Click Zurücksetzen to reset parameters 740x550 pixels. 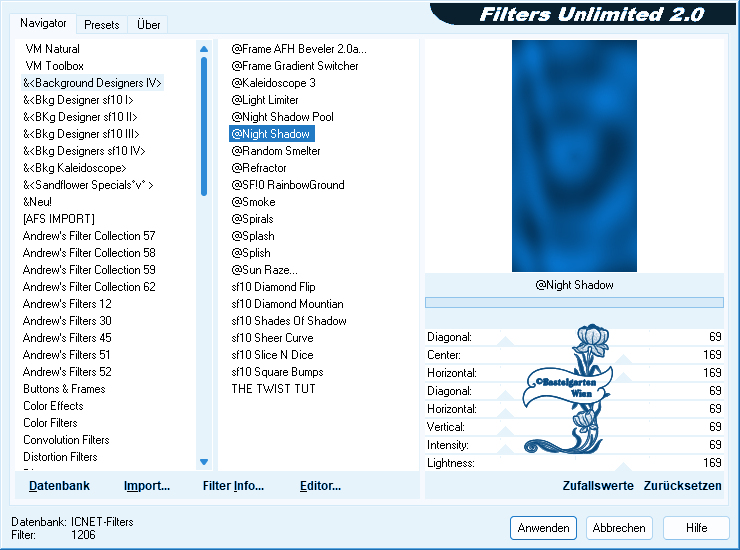coord(682,486)
